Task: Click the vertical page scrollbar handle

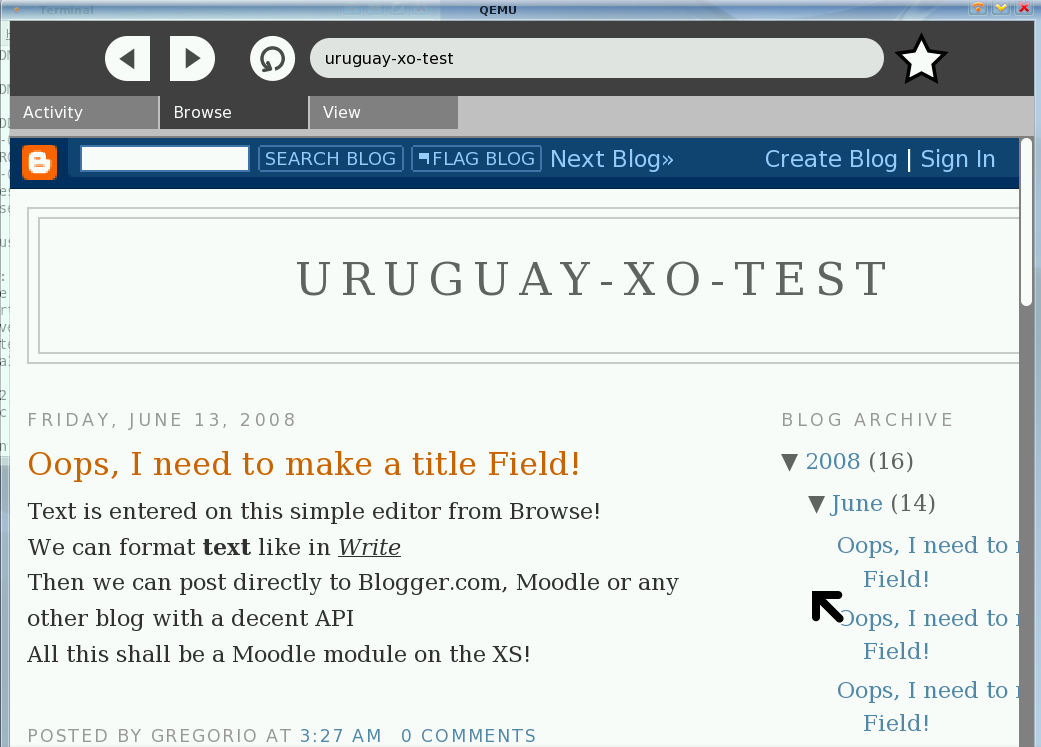Action: pyautogui.click(x=1027, y=222)
